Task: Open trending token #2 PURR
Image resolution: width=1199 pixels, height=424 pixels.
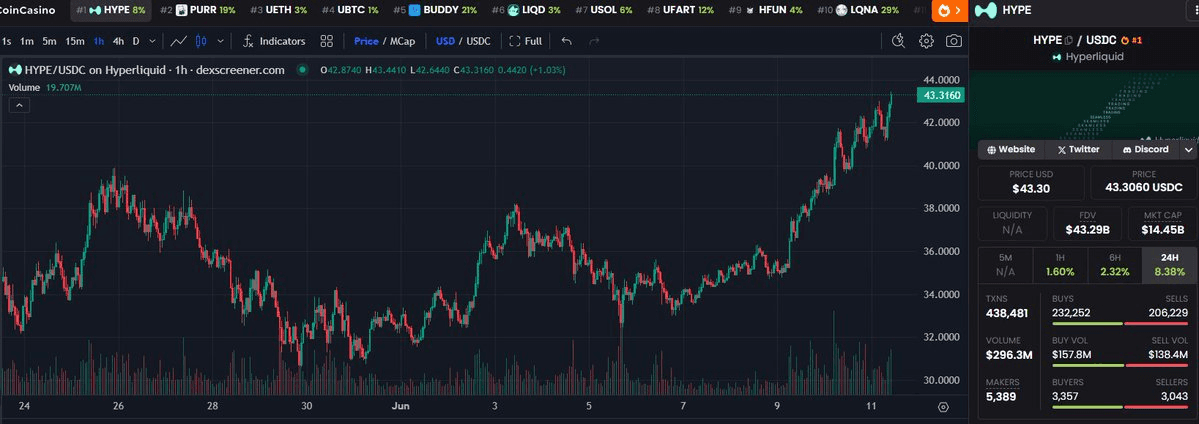Action: [x=198, y=11]
